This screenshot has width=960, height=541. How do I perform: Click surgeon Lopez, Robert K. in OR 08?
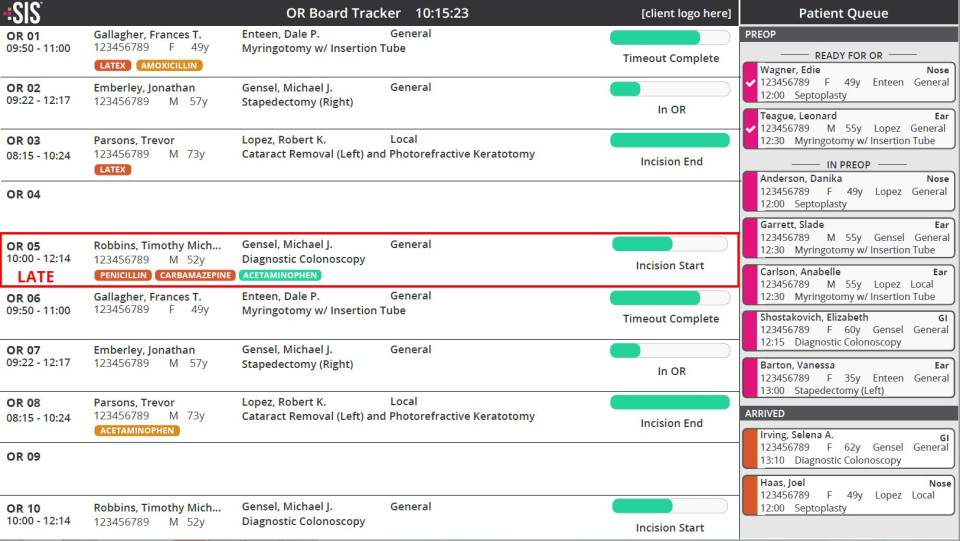click(283, 402)
